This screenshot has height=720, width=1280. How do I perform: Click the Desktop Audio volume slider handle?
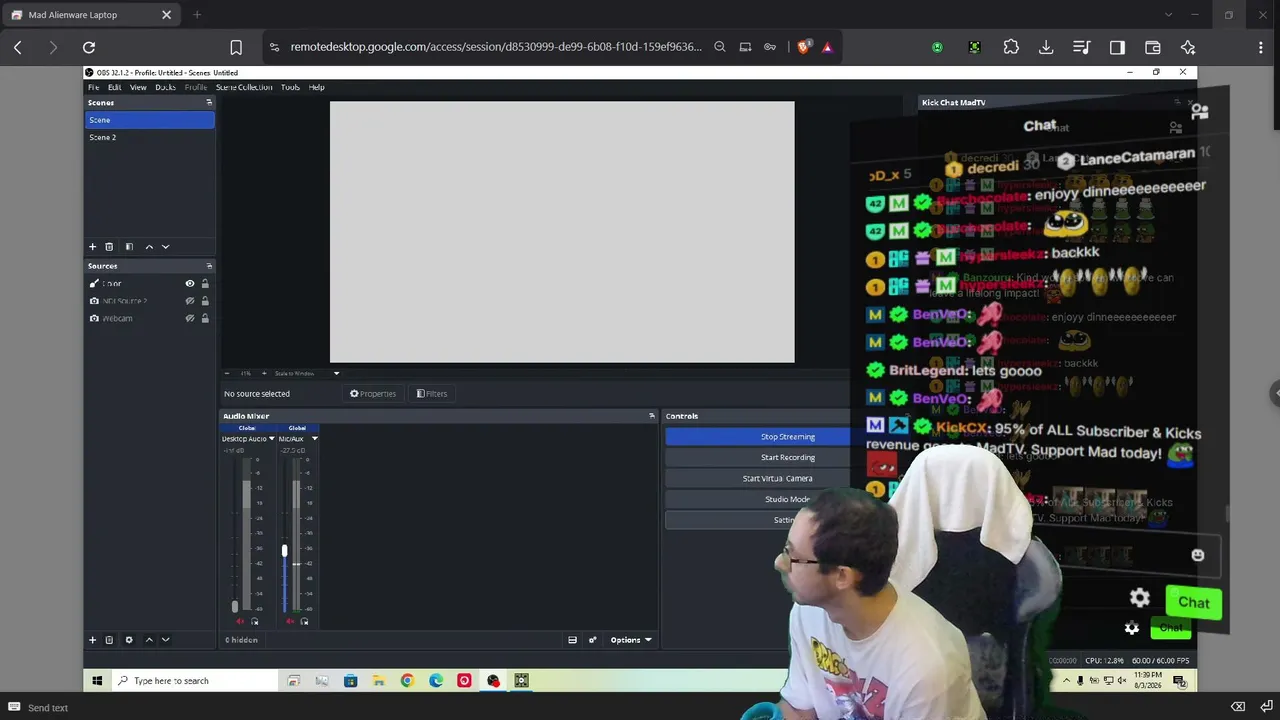235,606
